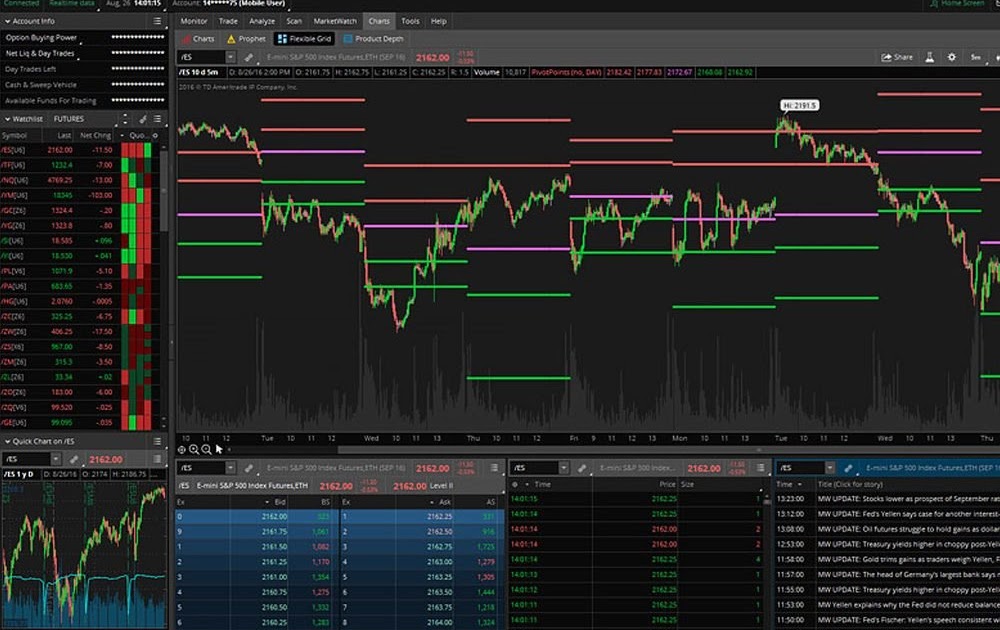Click the main chart symbol input field
Image resolution: width=1000 pixels, height=630 pixels.
click(x=201, y=57)
